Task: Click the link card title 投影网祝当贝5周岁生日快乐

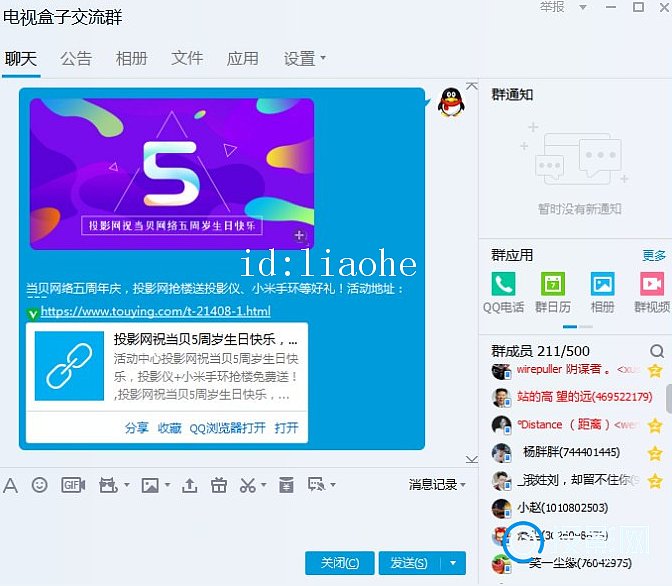Action: click(x=205, y=340)
